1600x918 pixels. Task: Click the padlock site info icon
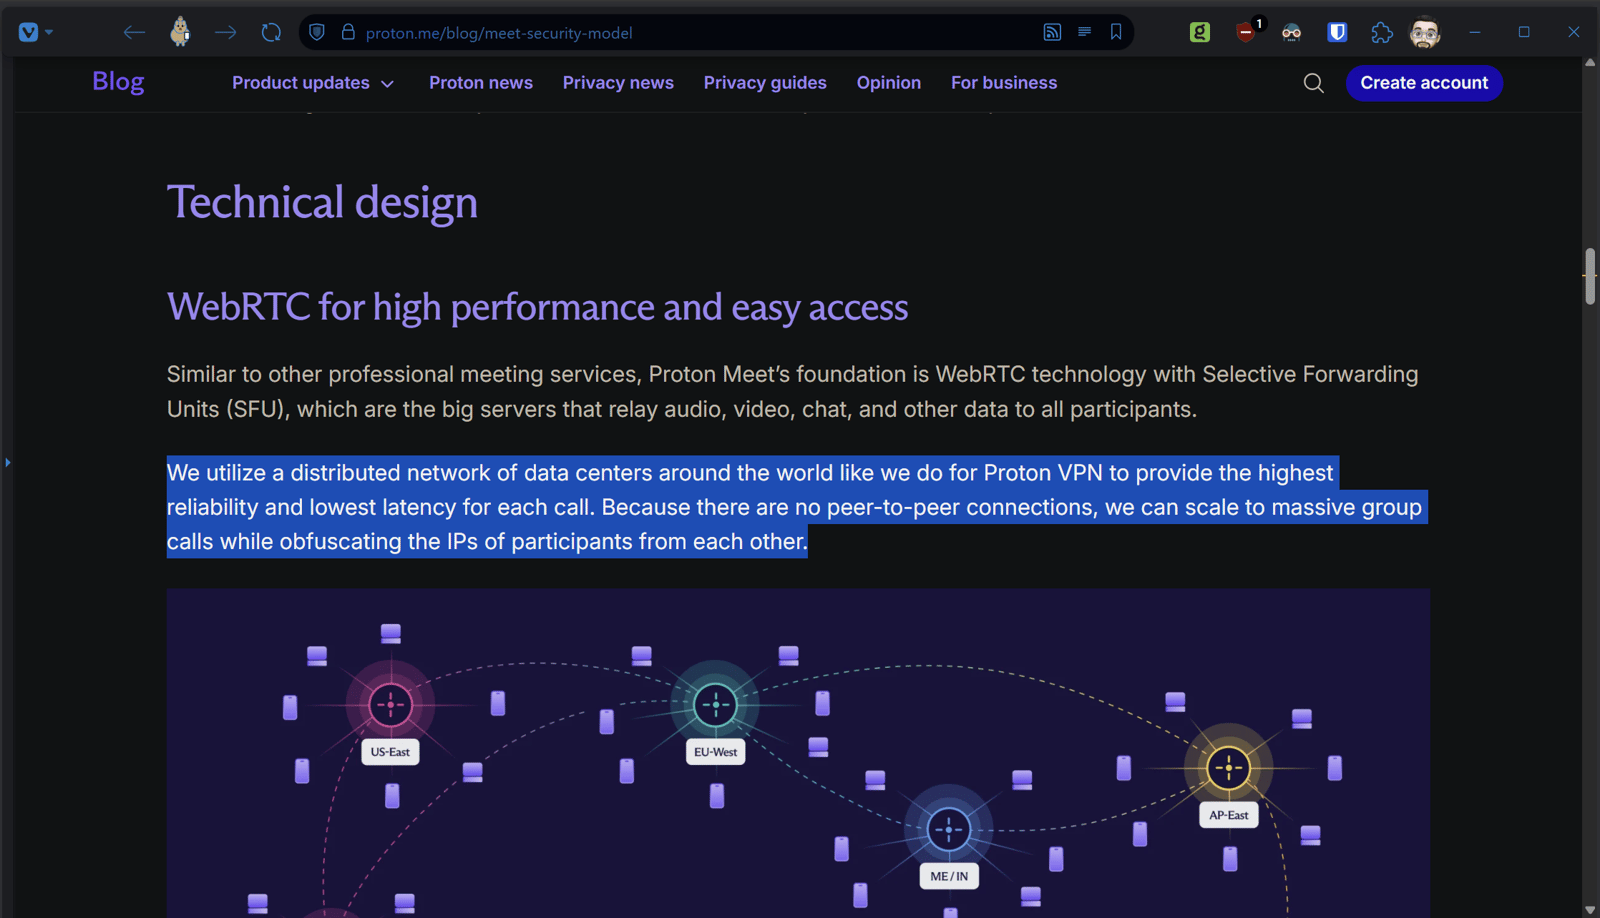(348, 32)
